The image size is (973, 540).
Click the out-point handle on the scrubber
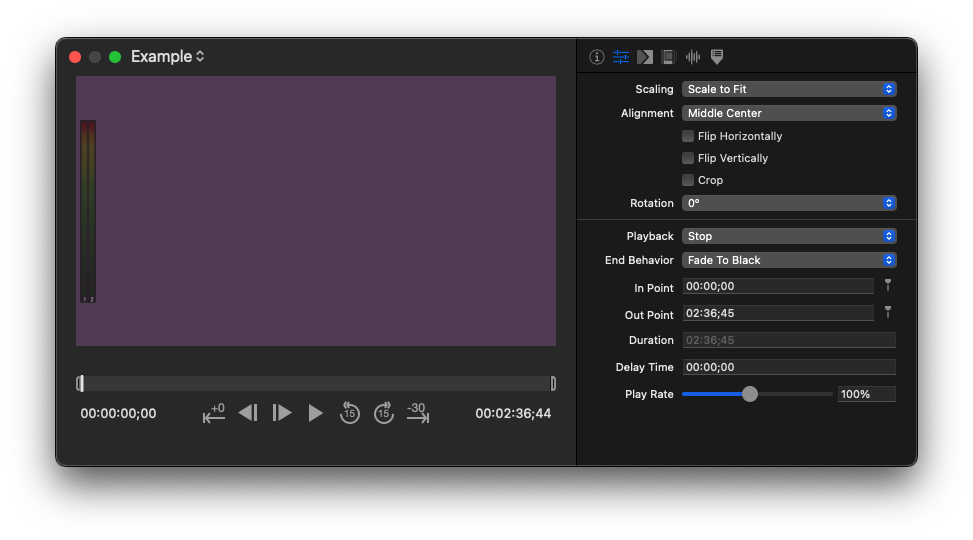click(x=553, y=384)
